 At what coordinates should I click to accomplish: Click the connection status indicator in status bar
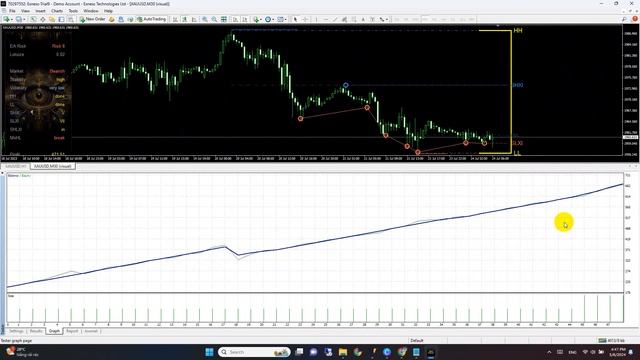tap(611, 340)
